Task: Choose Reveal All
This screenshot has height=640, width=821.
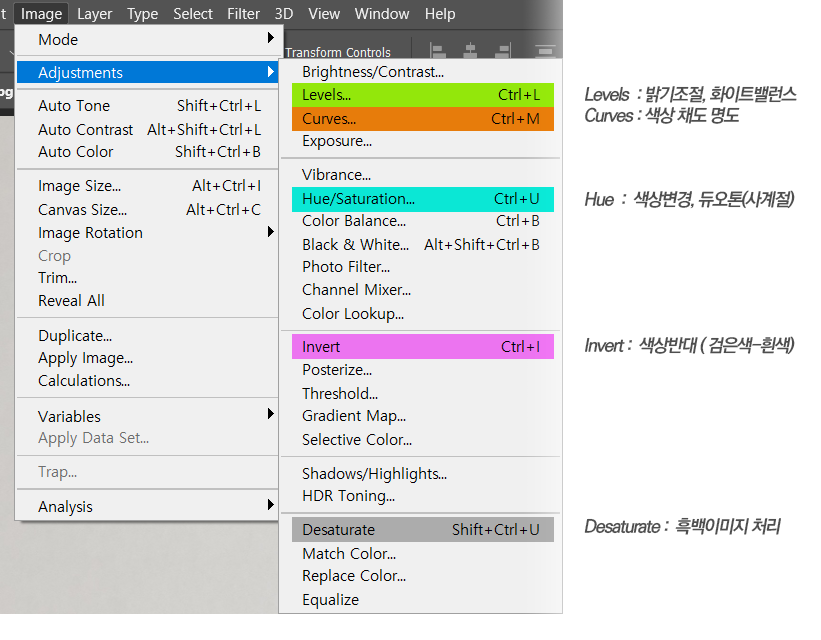Action: click(148, 301)
